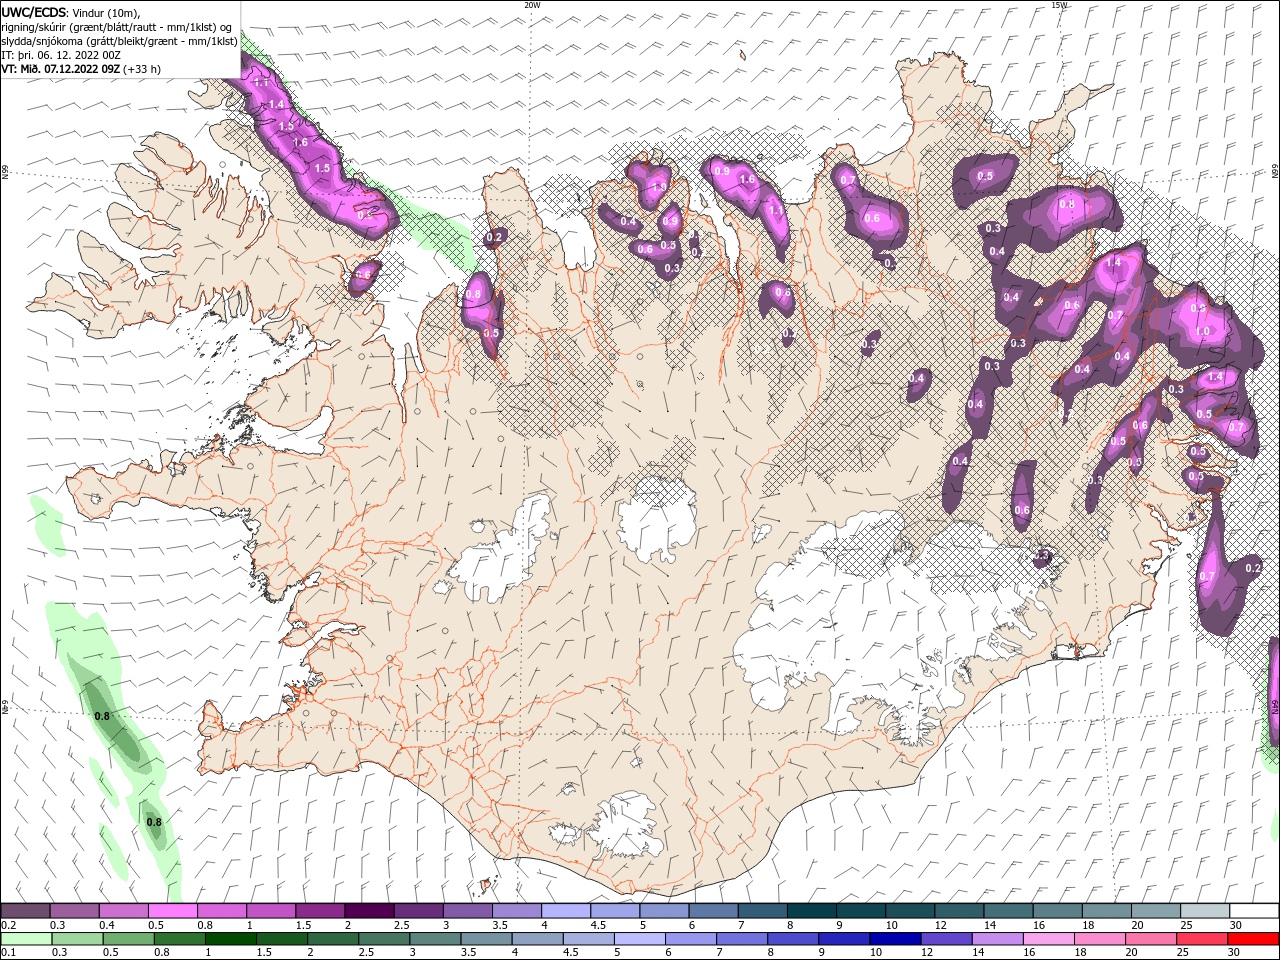Click the 'IT: þri. 06. 12. 2022 00Z' line

[62, 55]
